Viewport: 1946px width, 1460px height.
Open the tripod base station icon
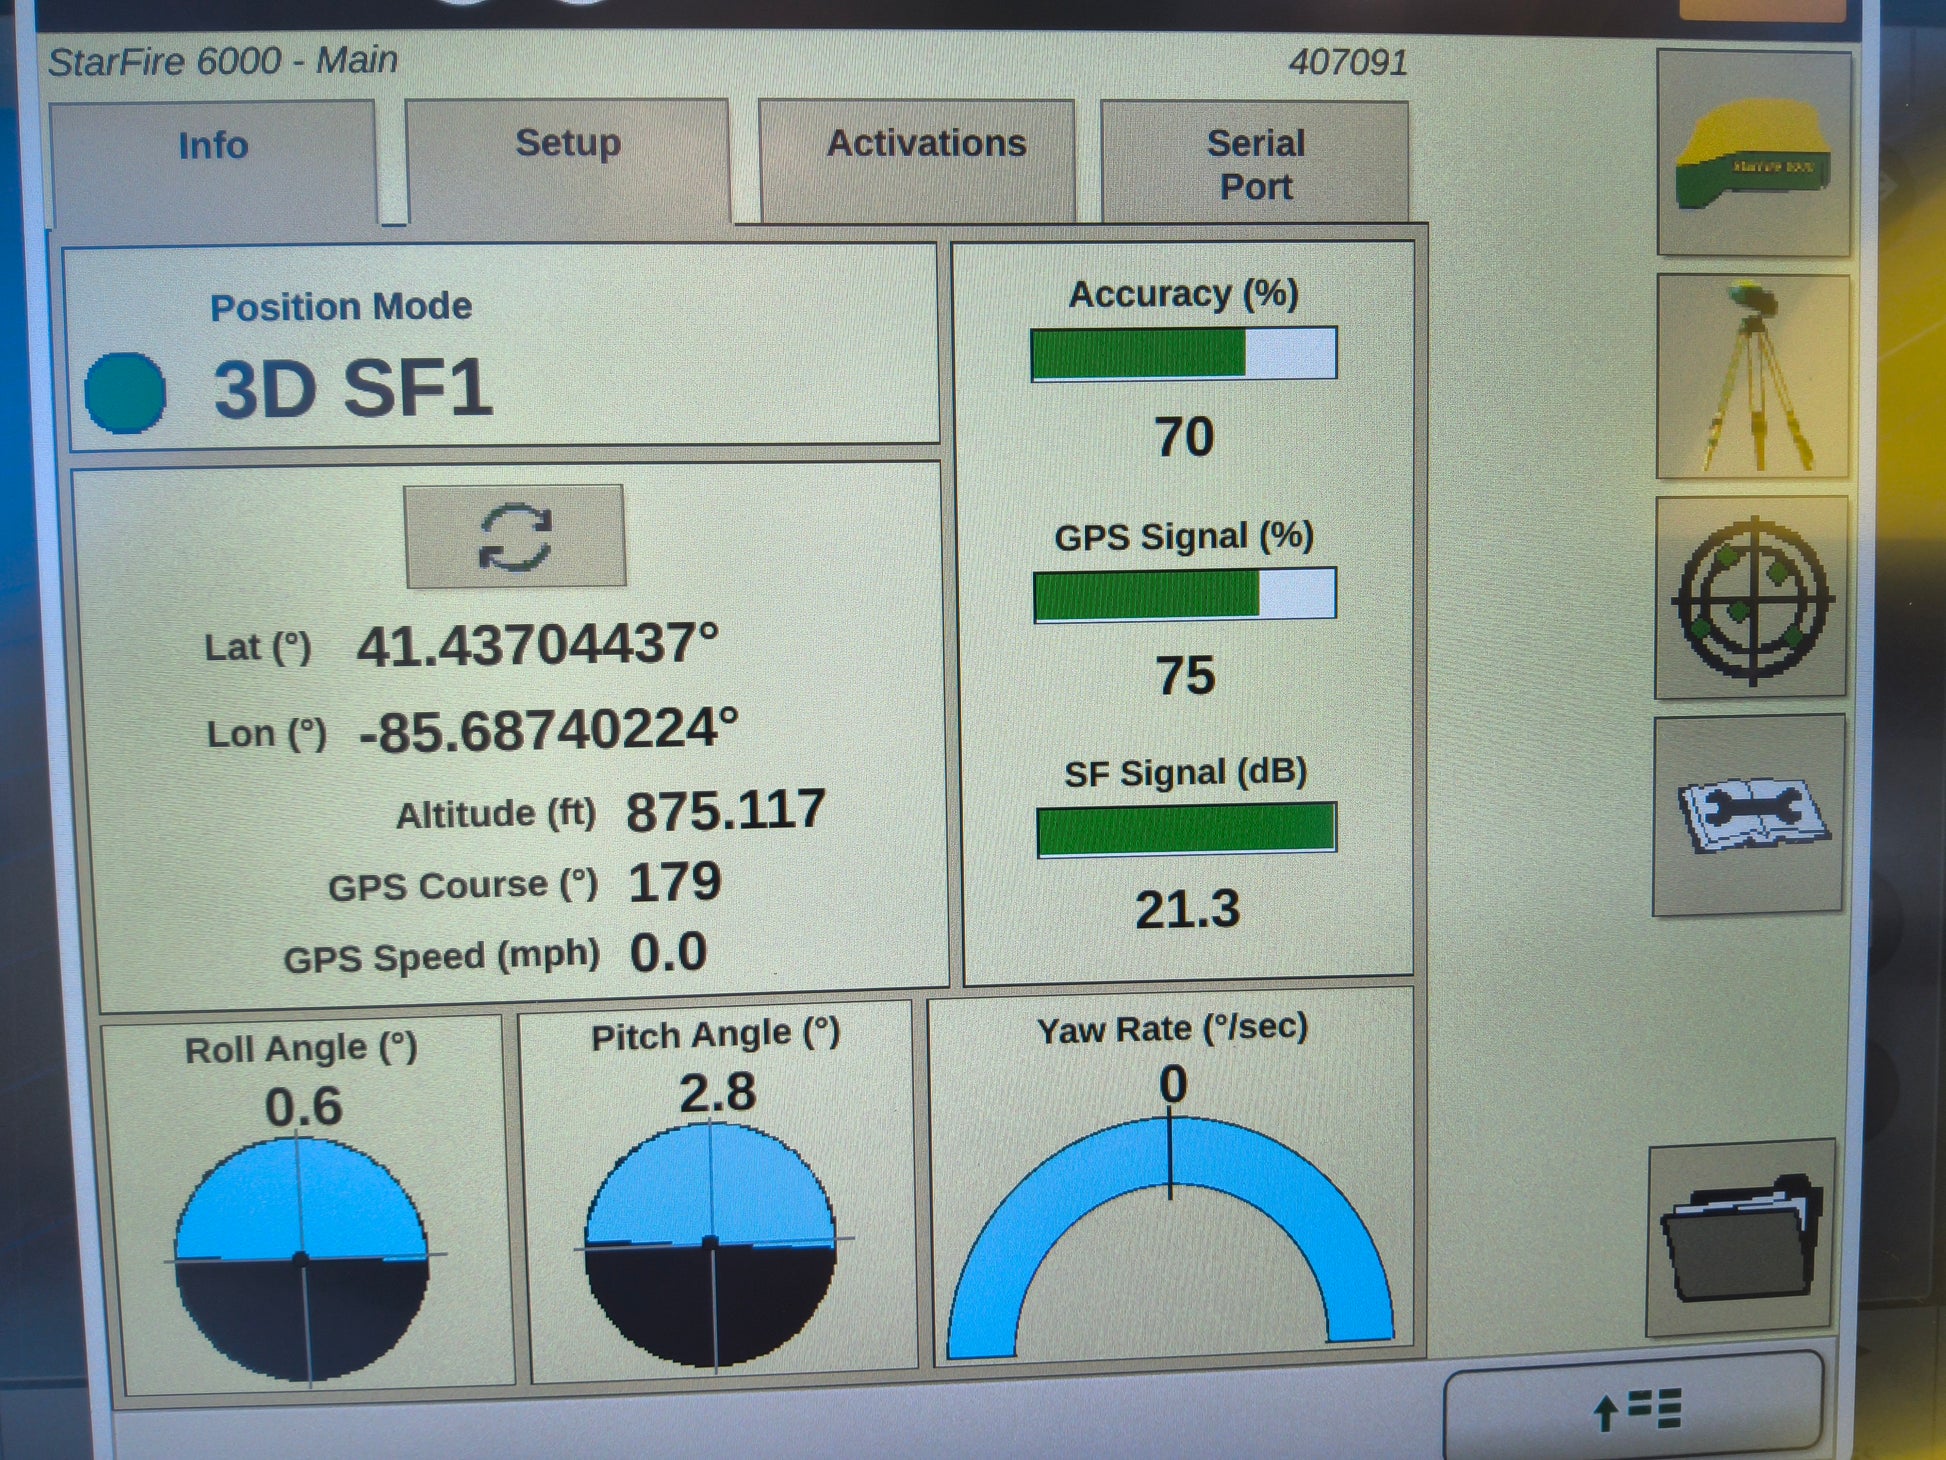(x=1752, y=378)
